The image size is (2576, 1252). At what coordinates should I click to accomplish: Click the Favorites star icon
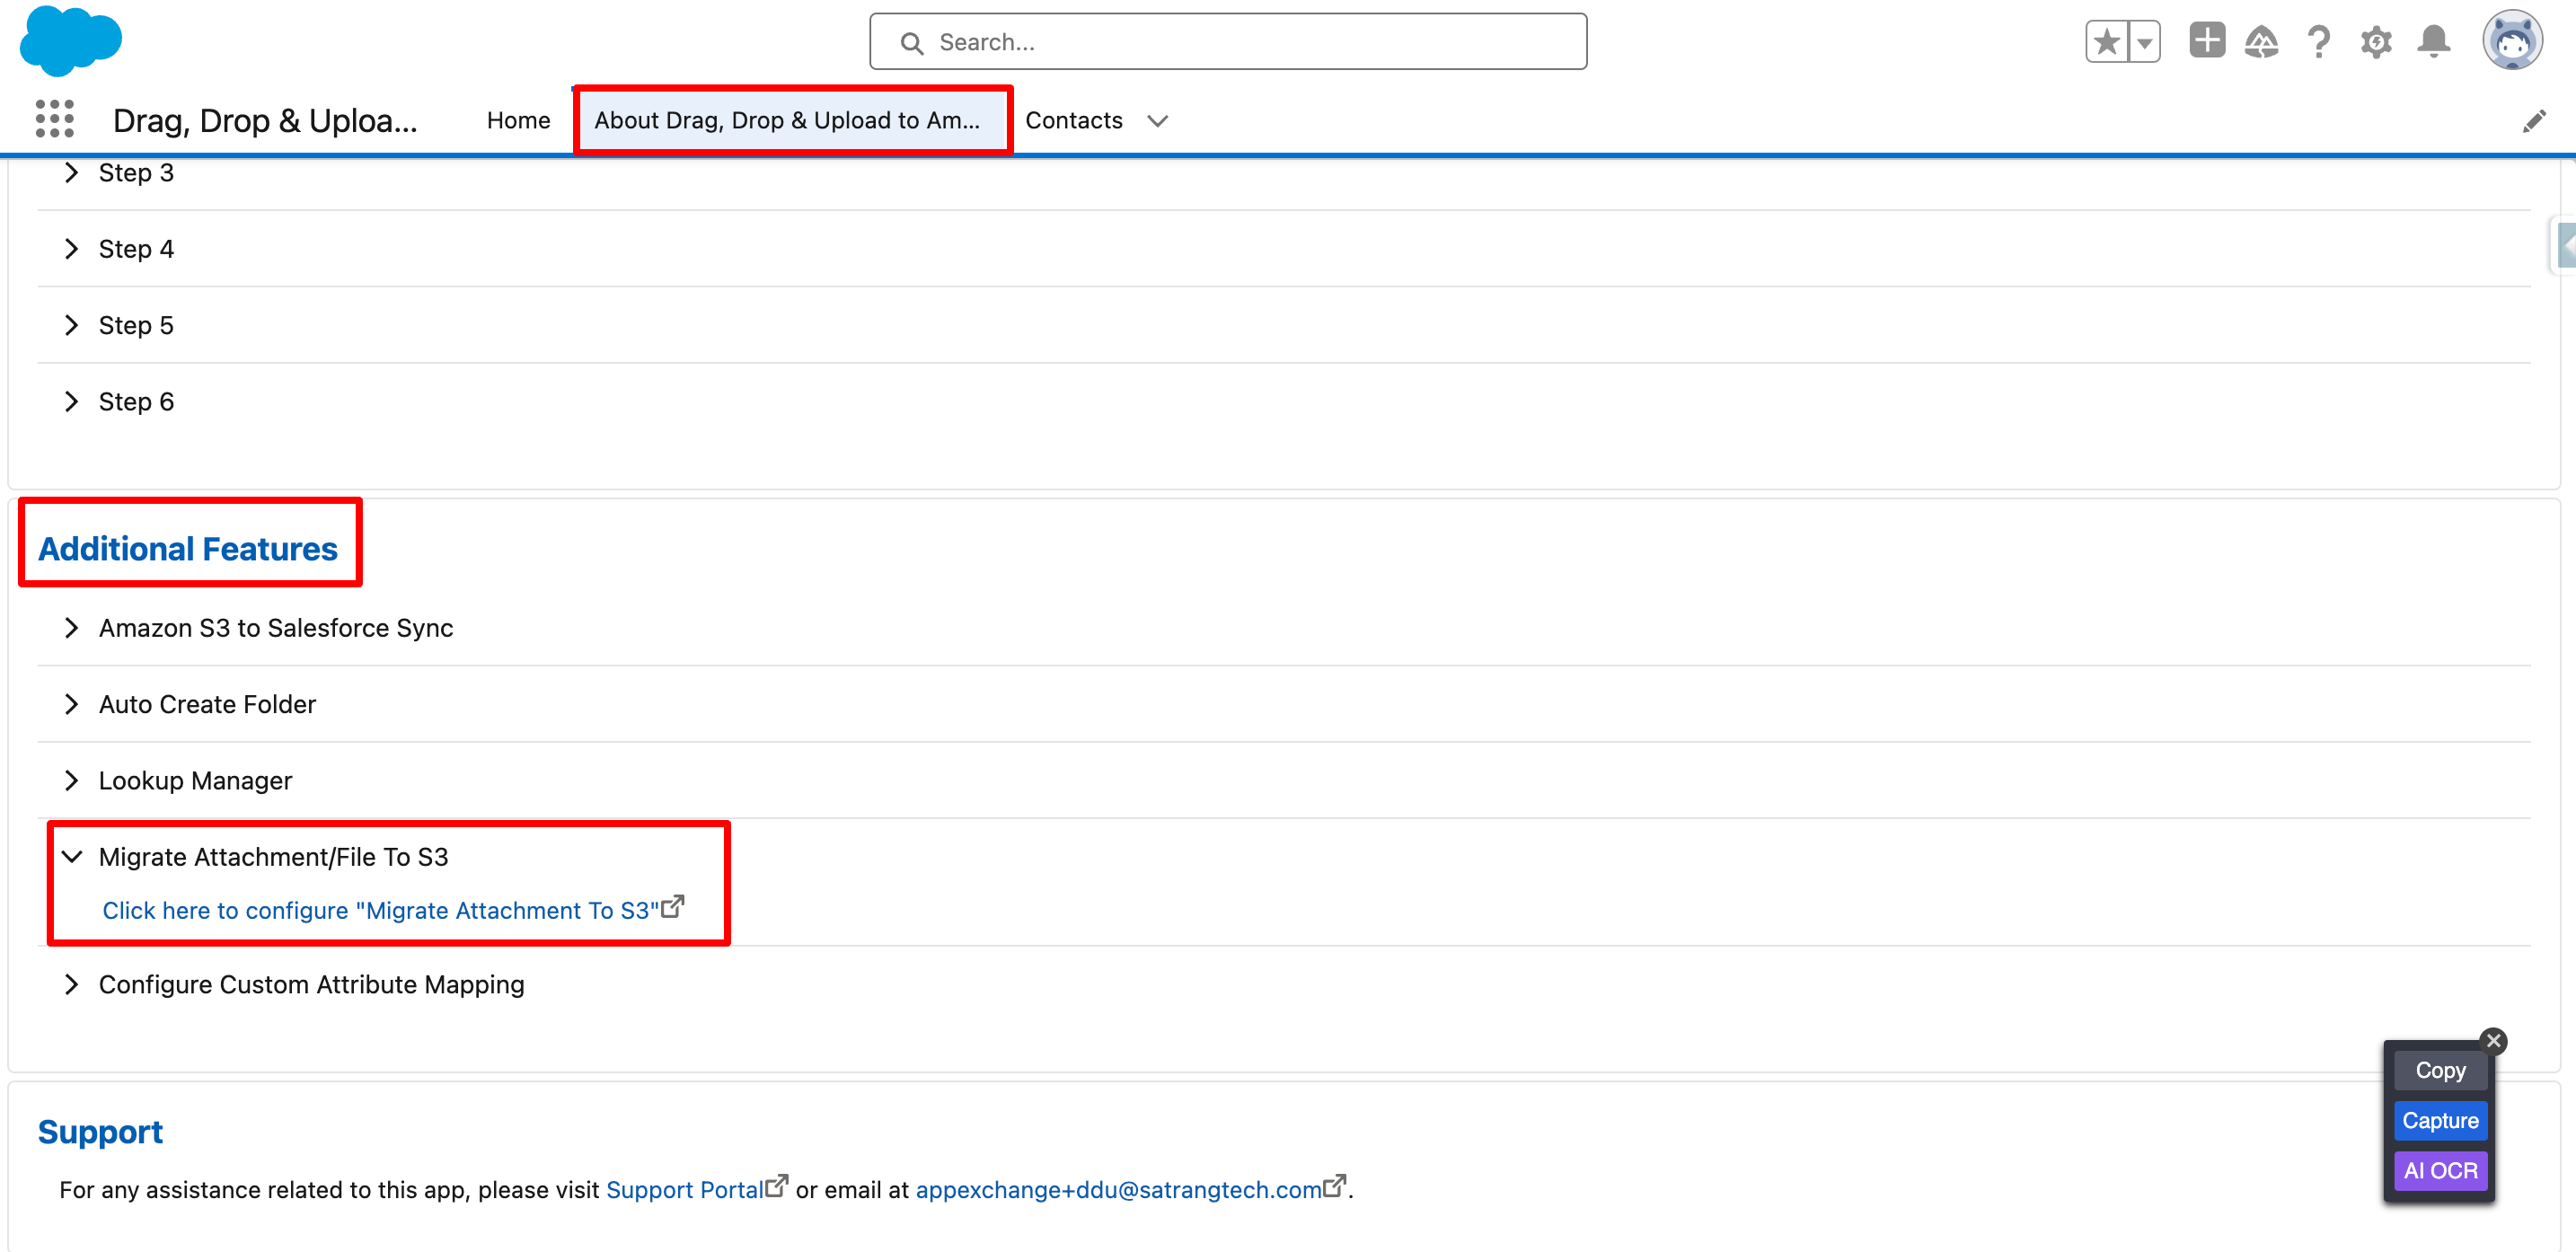click(x=2106, y=42)
